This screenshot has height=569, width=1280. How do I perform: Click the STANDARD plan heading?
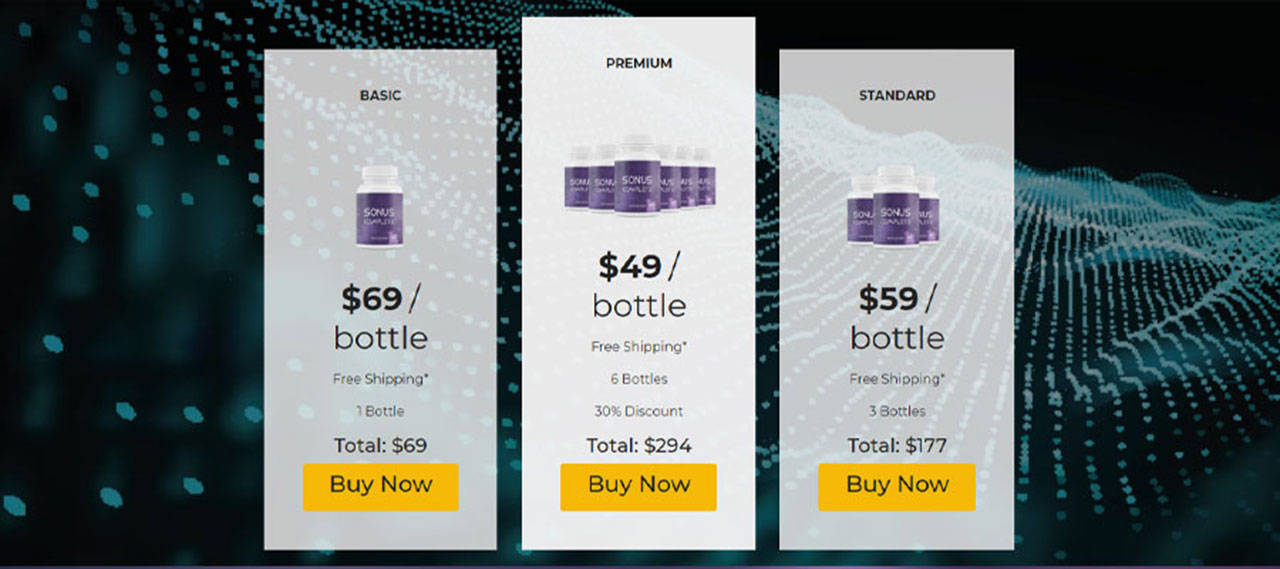click(x=897, y=96)
